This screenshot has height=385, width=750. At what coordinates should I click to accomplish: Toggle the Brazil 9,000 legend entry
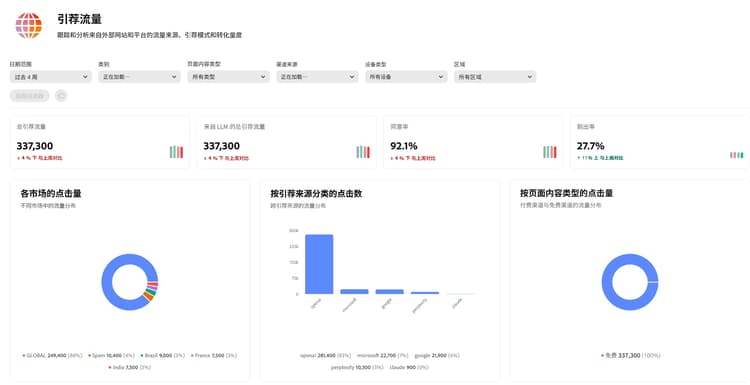tap(163, 355)
